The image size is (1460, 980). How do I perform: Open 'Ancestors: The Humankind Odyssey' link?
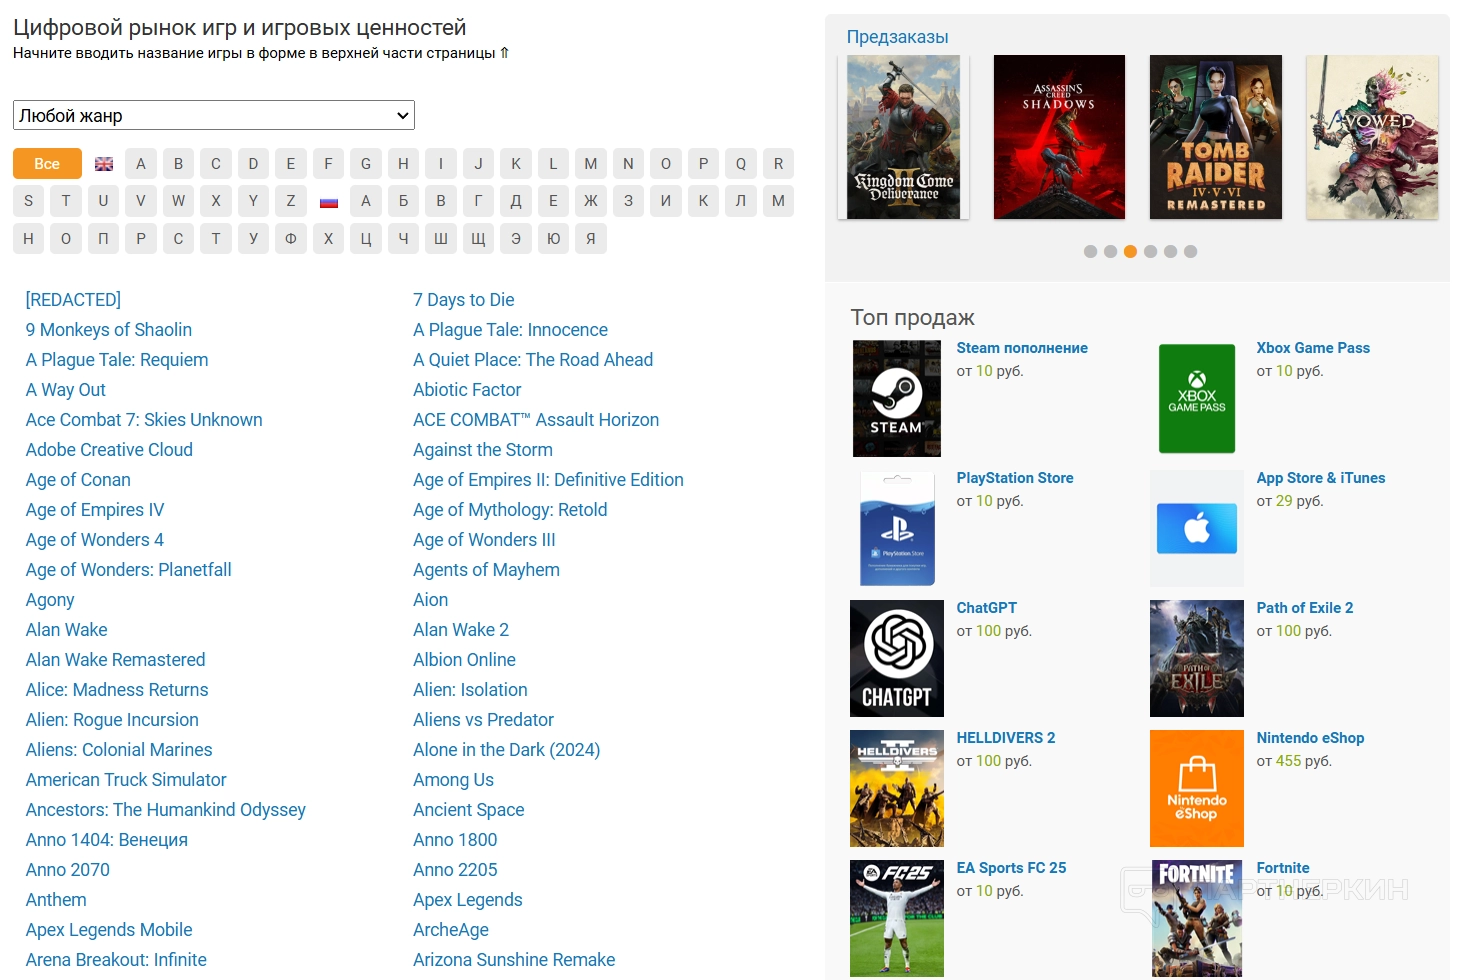point(166,810)
